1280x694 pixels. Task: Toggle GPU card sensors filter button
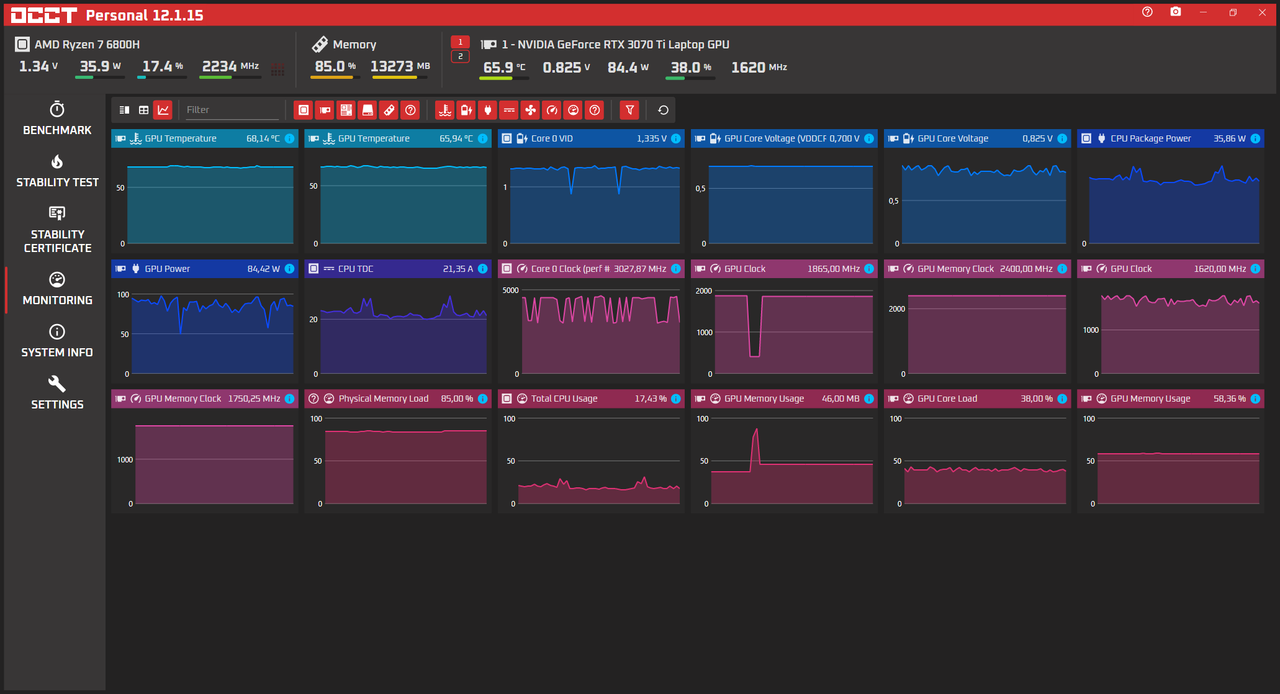click(x=325, y=110)
